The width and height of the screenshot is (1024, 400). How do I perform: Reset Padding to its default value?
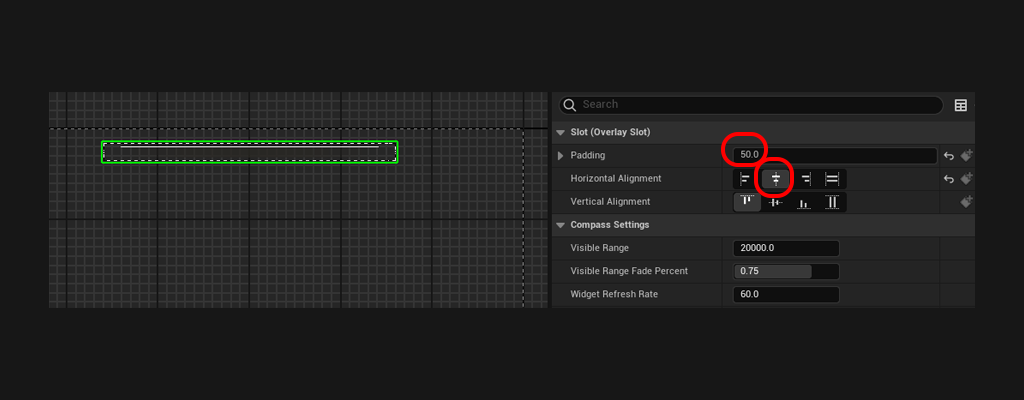point(949,156)
